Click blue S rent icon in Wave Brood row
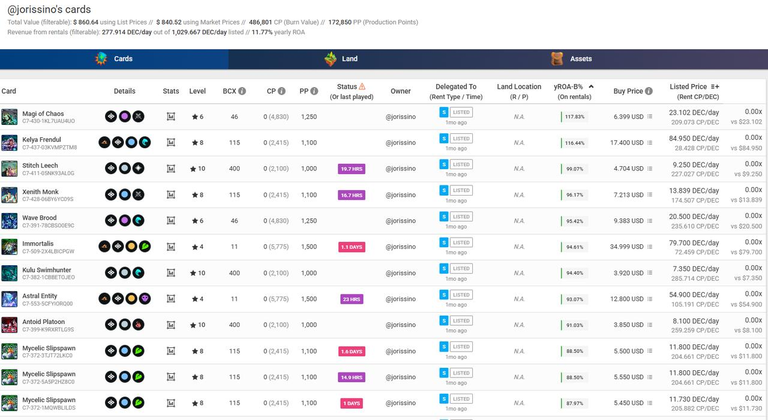768x420 pixels. tap(444, 217)
